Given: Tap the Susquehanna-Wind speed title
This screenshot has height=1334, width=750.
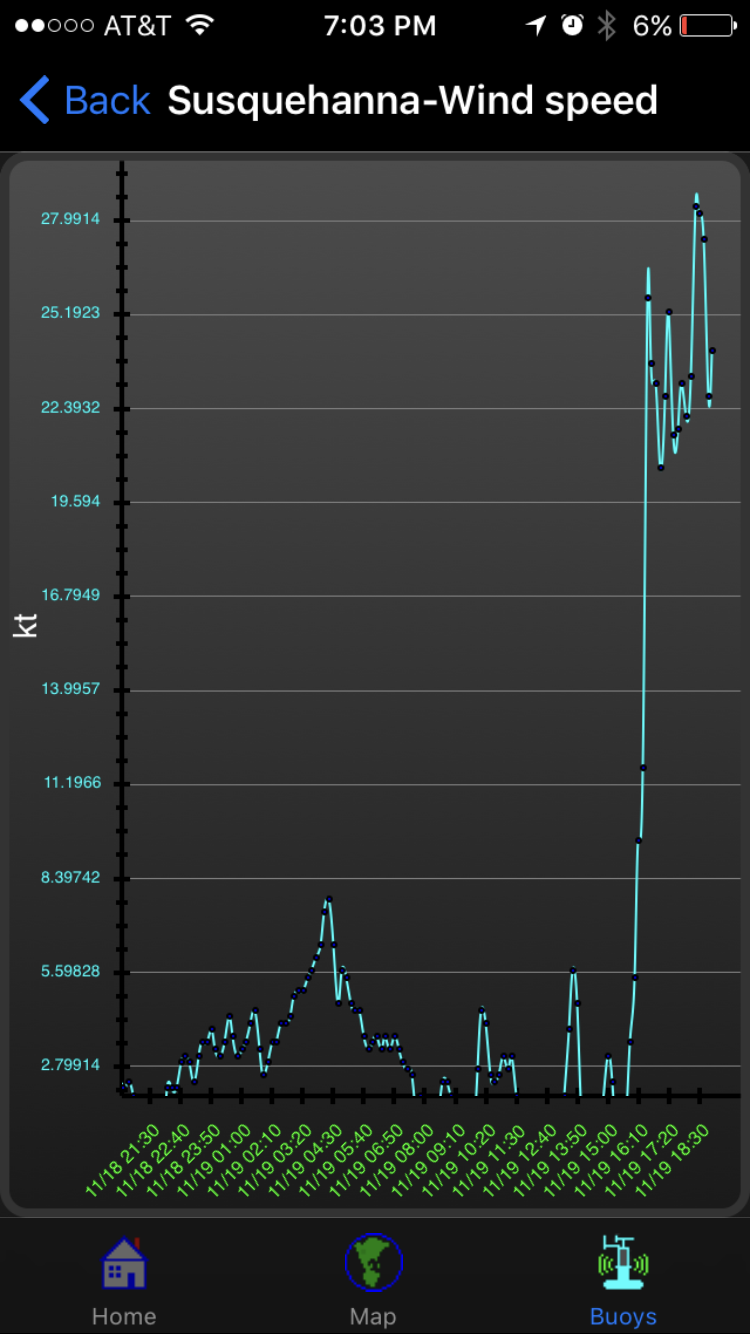Looking at the screenshot, I should click(412, 101).
